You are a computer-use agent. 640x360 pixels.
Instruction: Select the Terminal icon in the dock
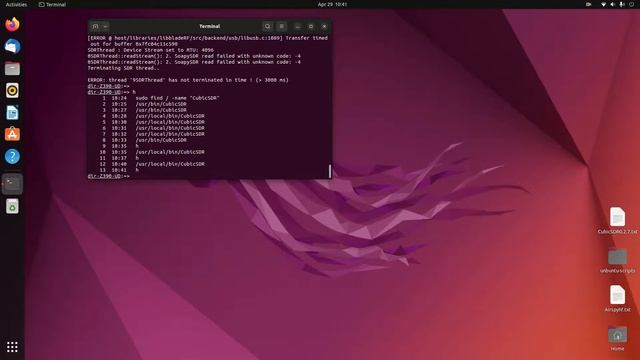(12, 184)
